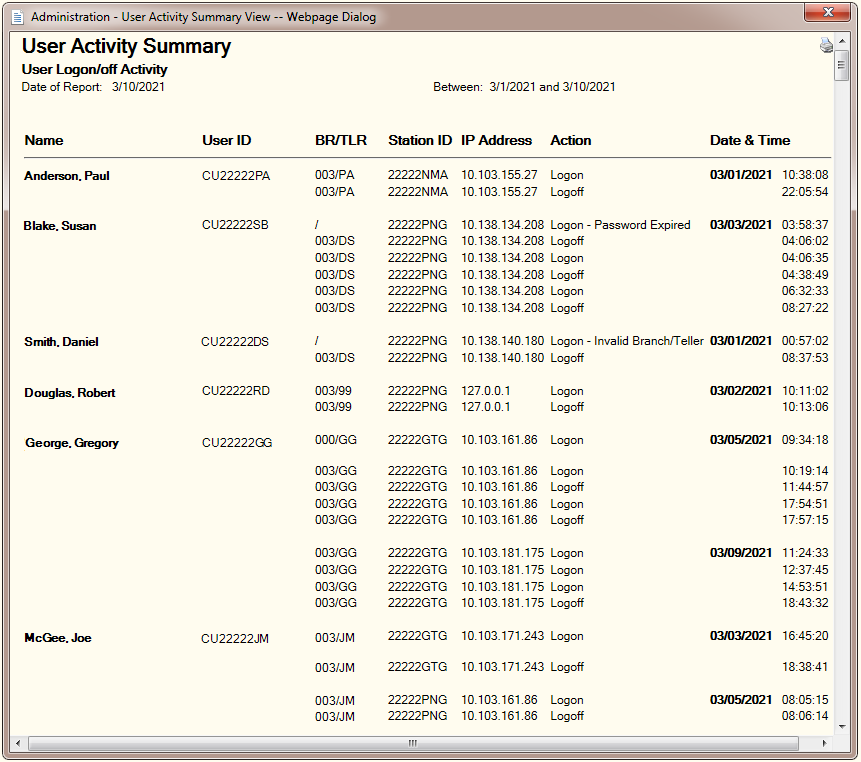
Task: Click timestamp 04:06:35
Action: pos(805,258)
